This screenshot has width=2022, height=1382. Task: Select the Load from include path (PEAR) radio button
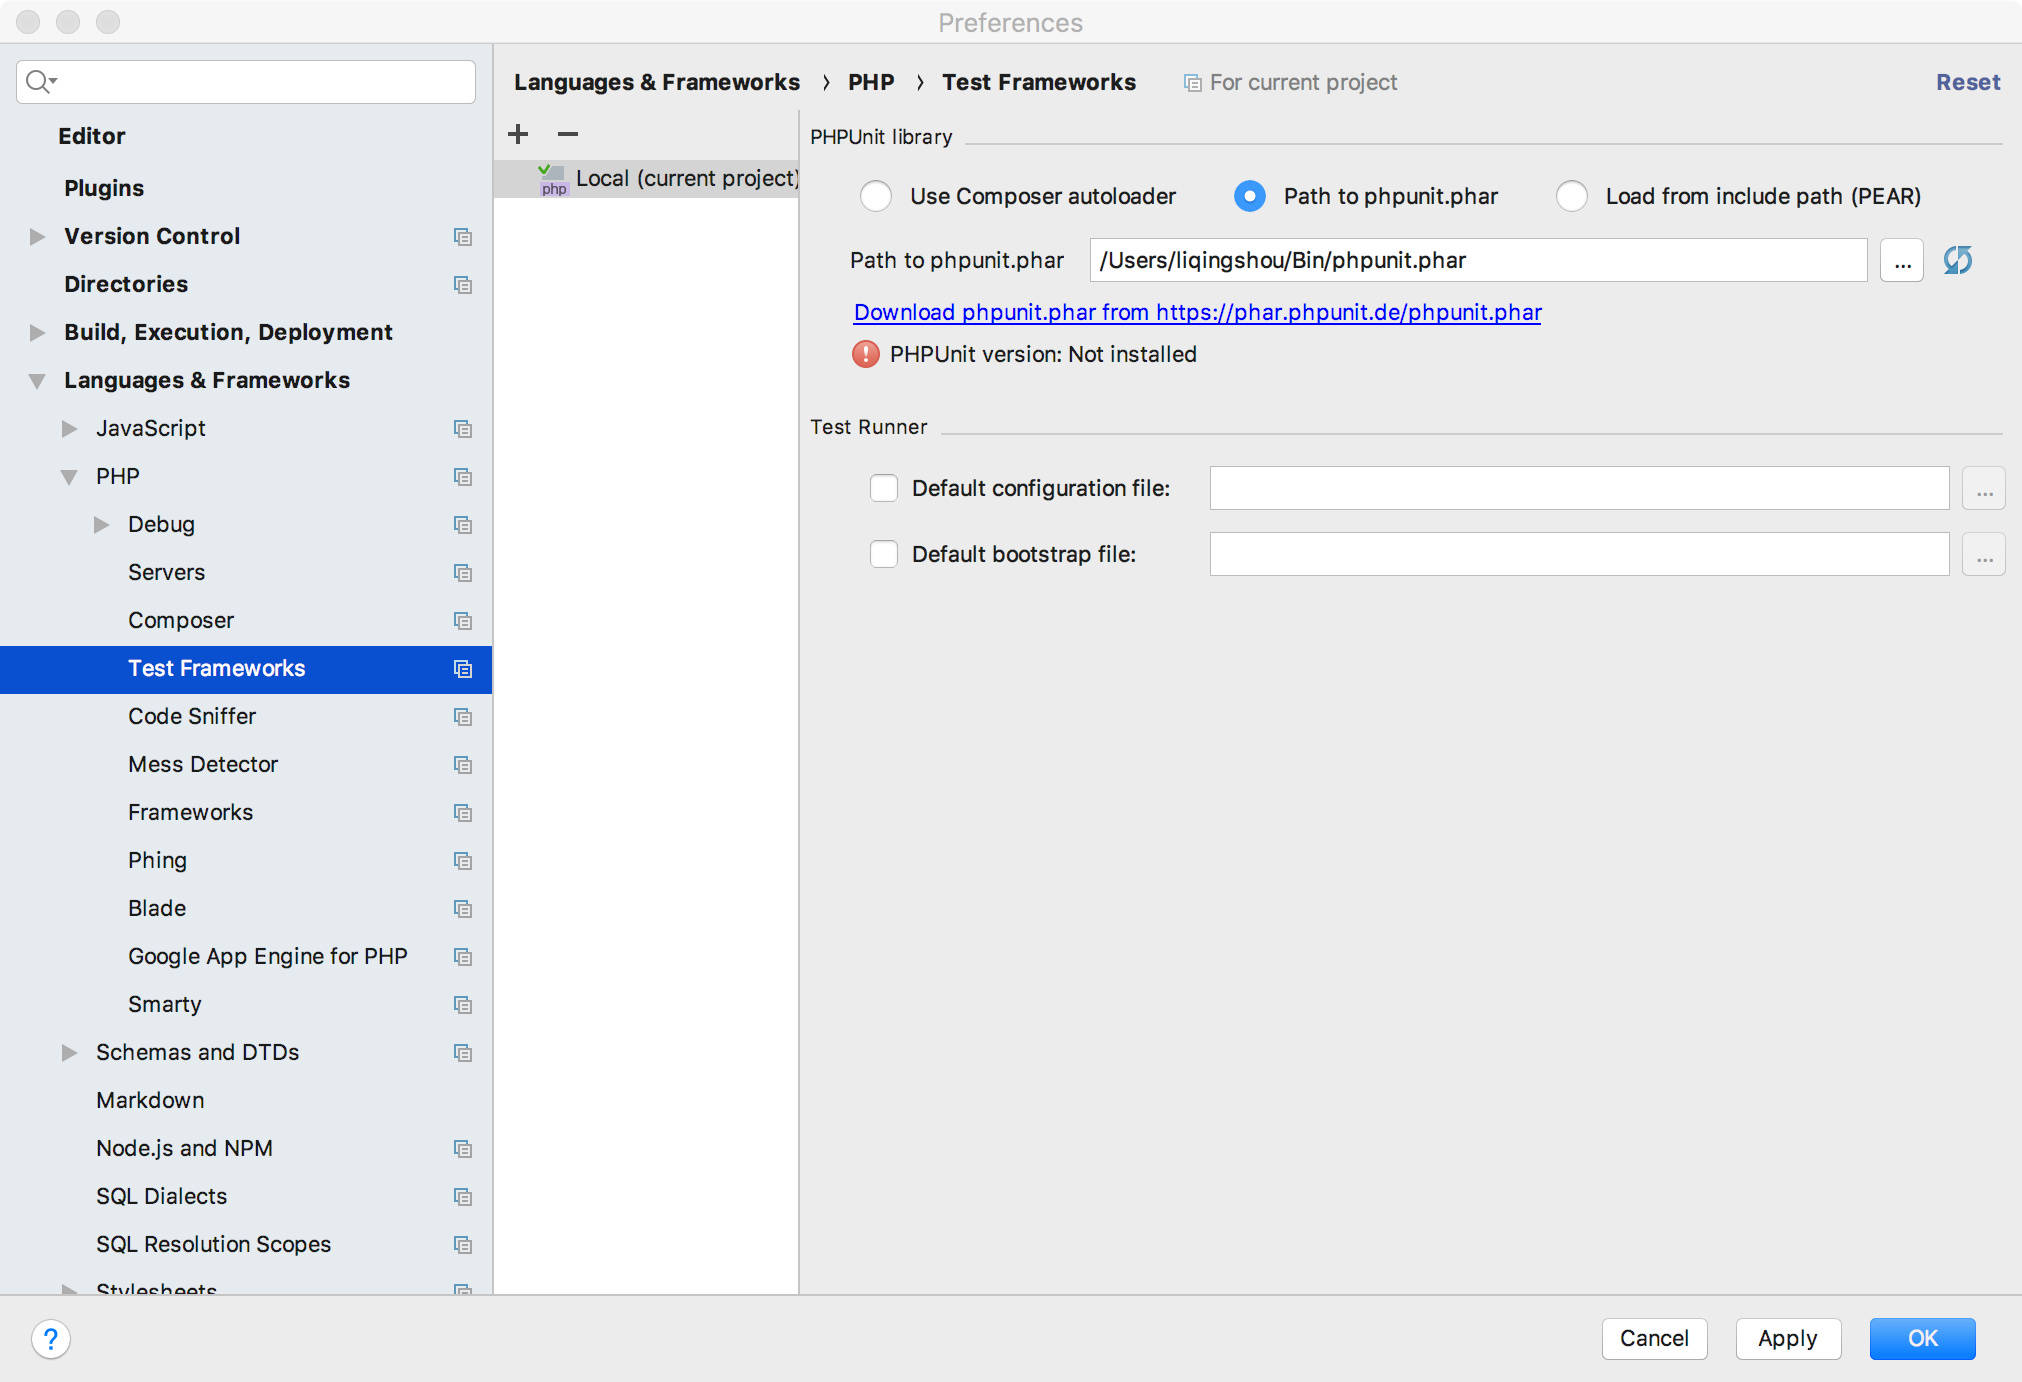click(1573, 195)
